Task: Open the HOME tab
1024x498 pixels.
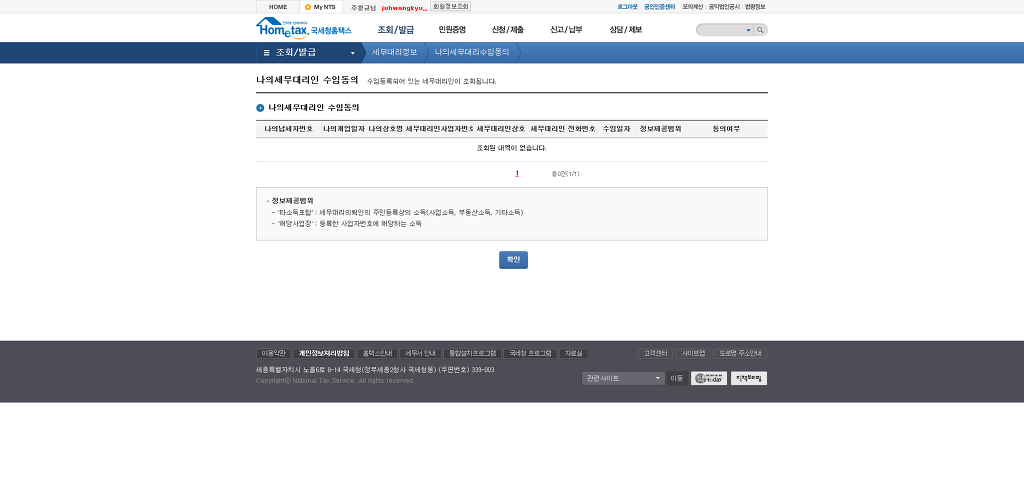Action: (x=278, y=7)
